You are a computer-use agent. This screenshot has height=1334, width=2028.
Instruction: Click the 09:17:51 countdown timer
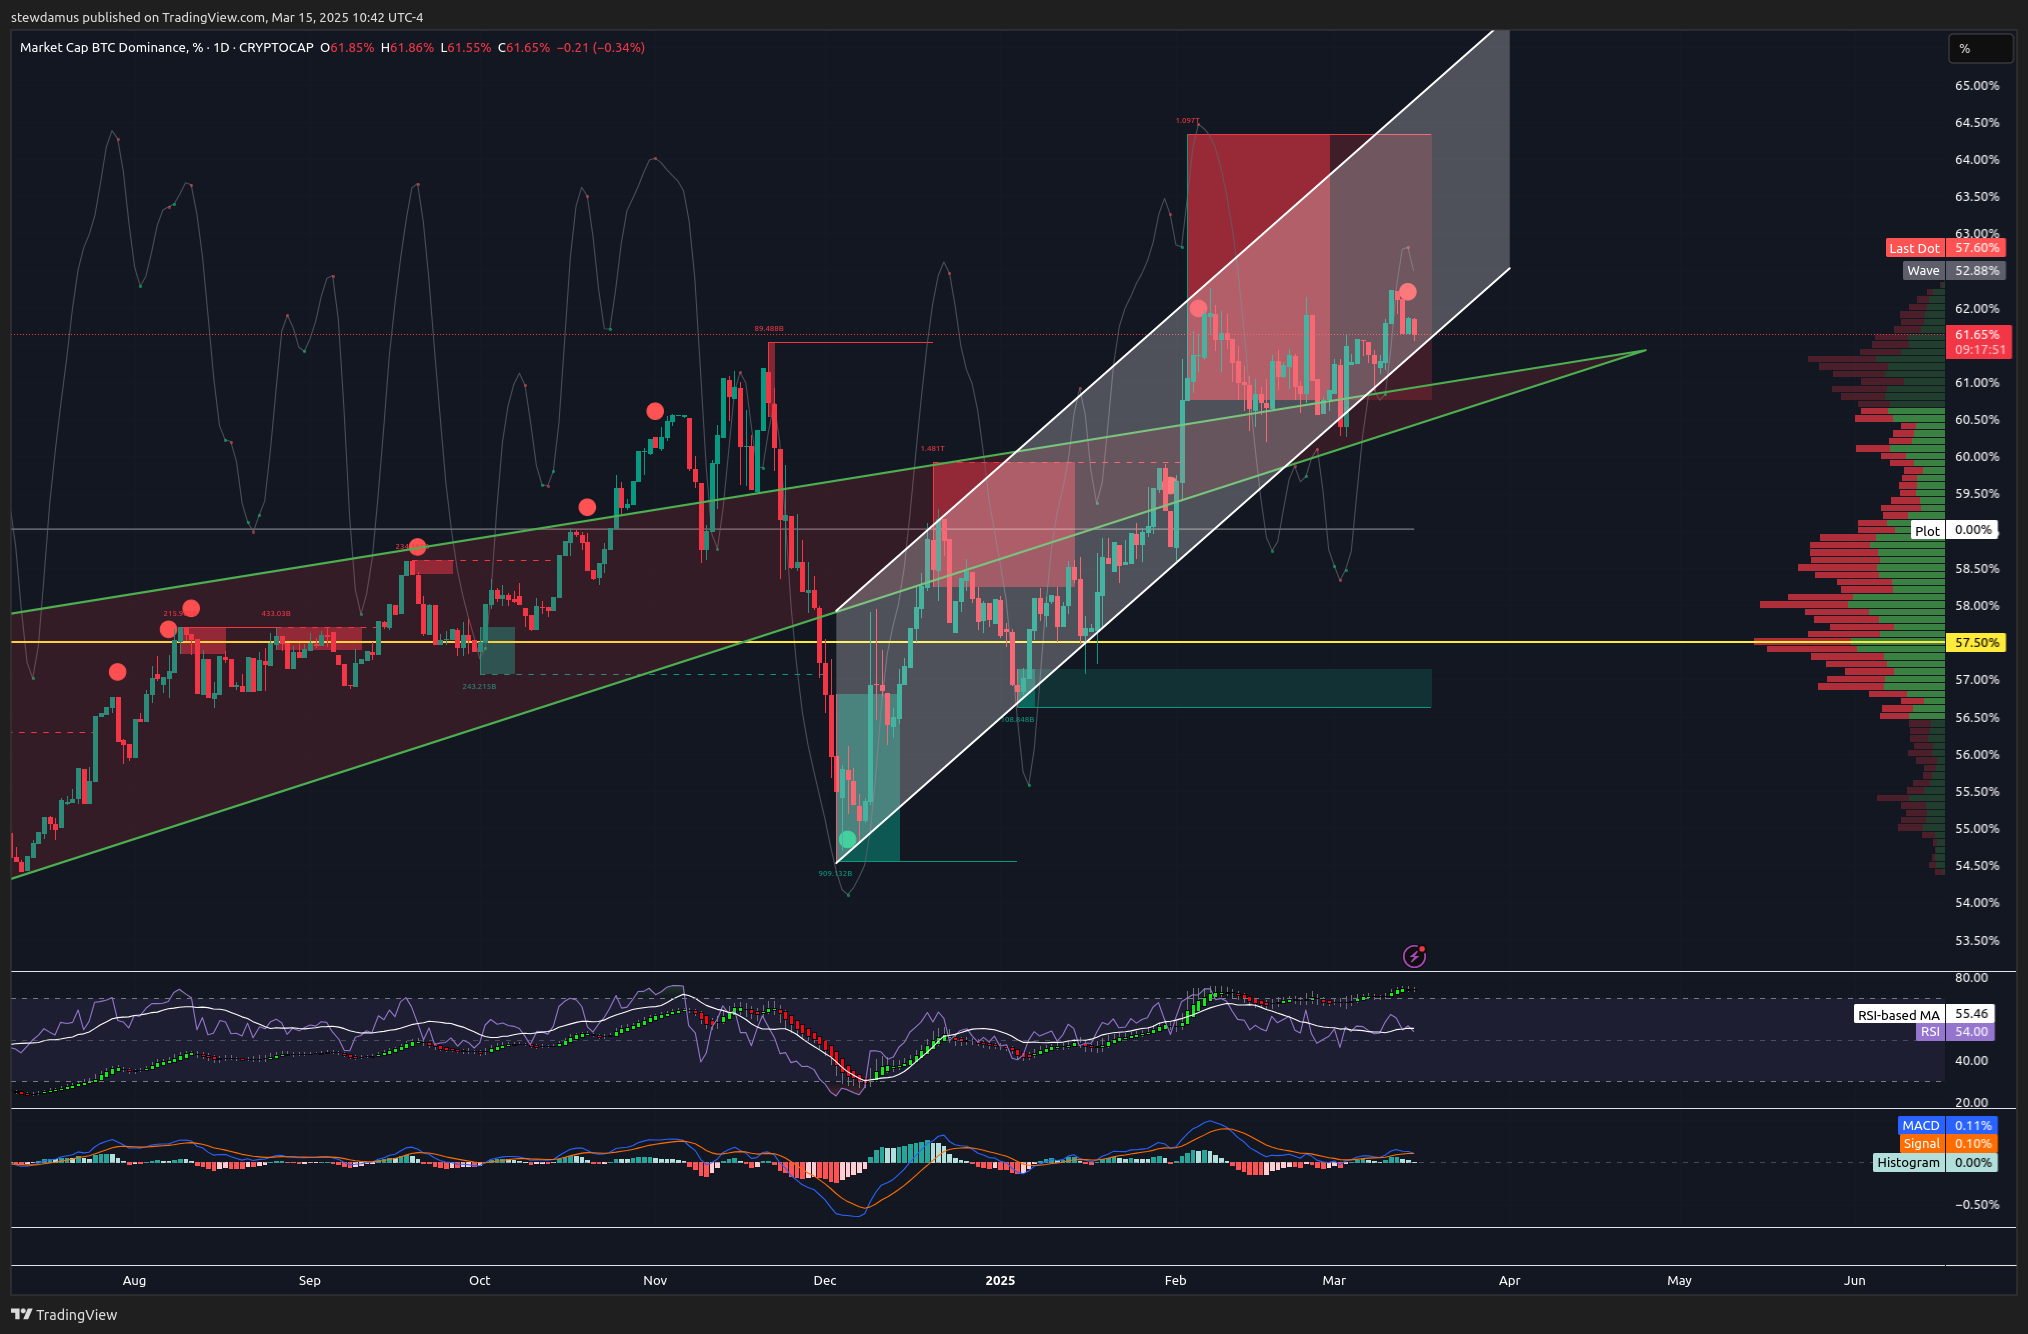coord(1980,350)
